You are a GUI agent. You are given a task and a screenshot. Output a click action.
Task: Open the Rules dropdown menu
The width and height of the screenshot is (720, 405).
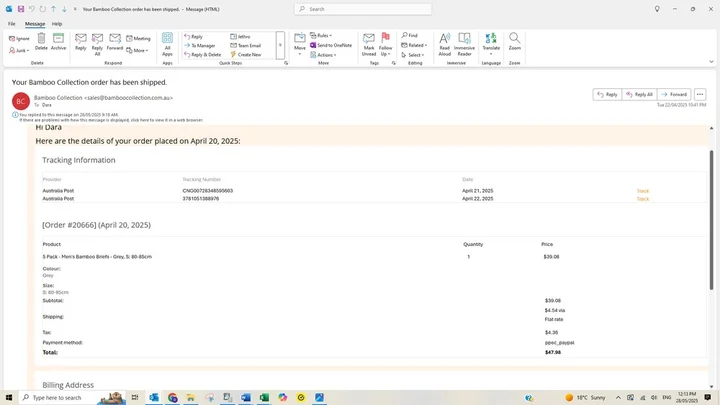tap(324, 36)
